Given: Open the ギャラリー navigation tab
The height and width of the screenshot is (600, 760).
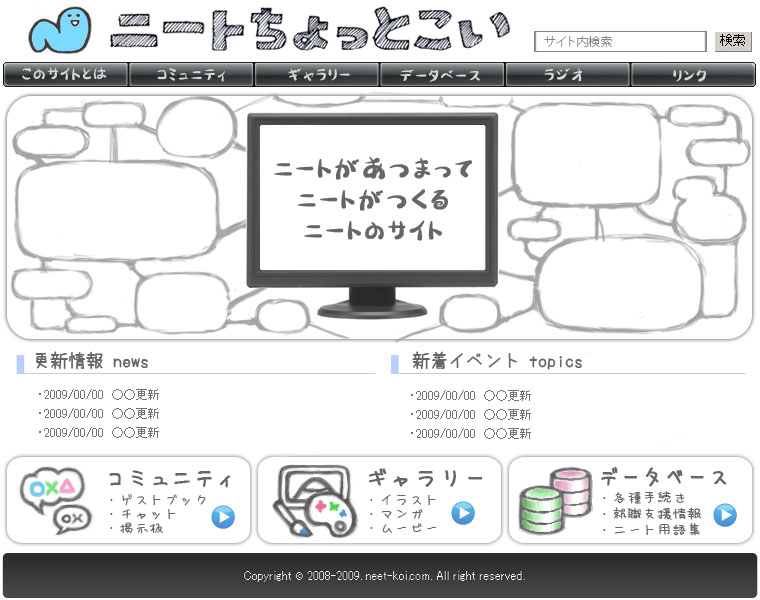Looking at the screenshot, I should pos(317,75).
